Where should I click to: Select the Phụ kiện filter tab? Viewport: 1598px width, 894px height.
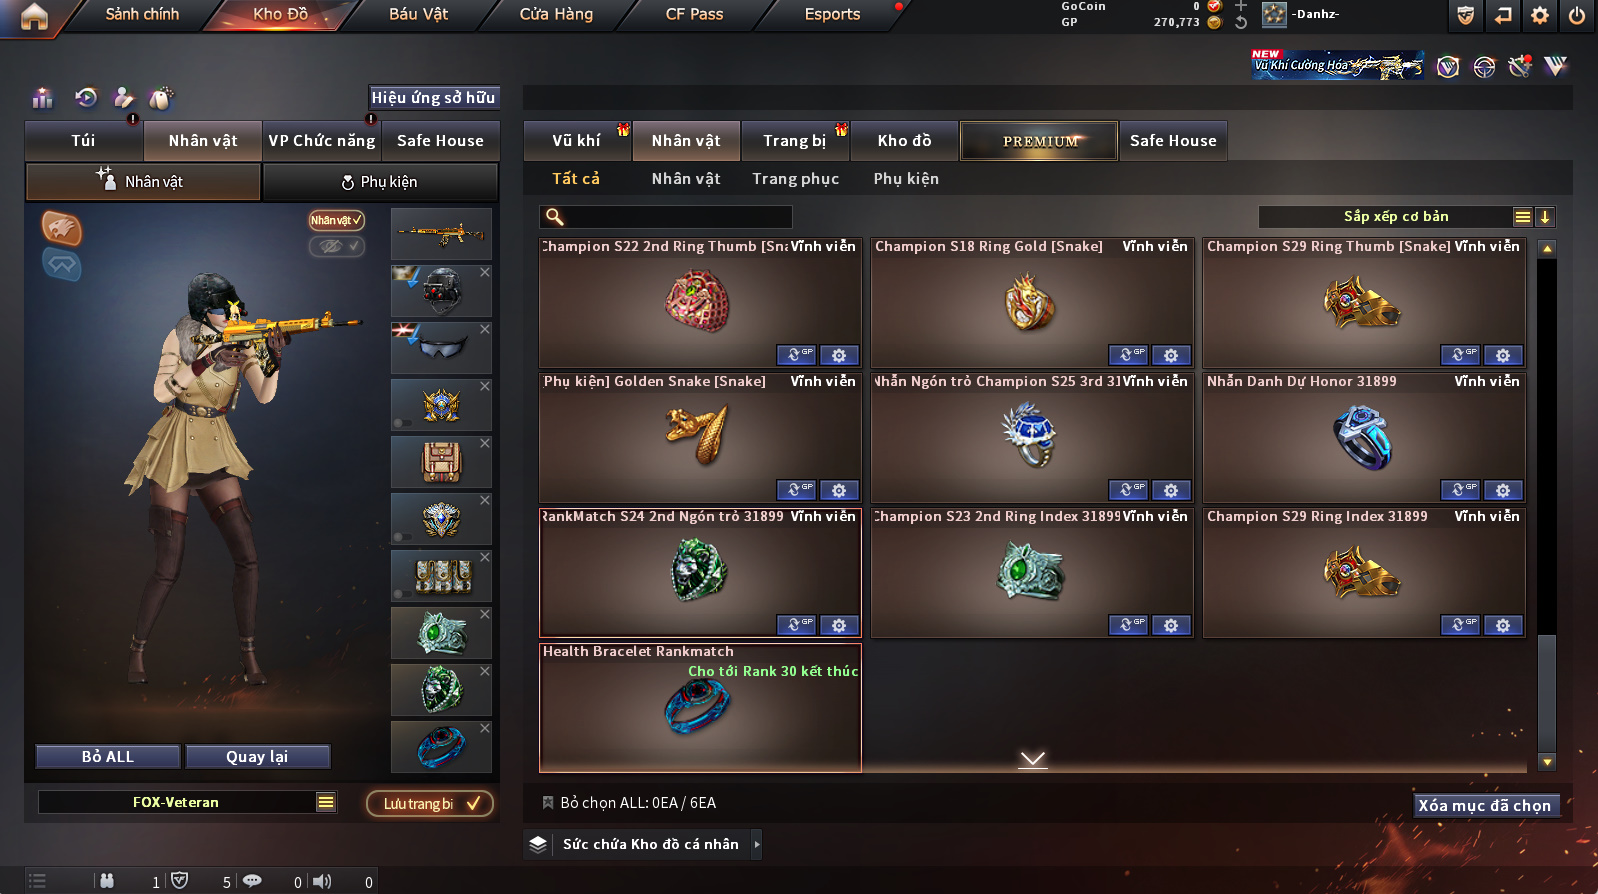(x=906, y=179)
